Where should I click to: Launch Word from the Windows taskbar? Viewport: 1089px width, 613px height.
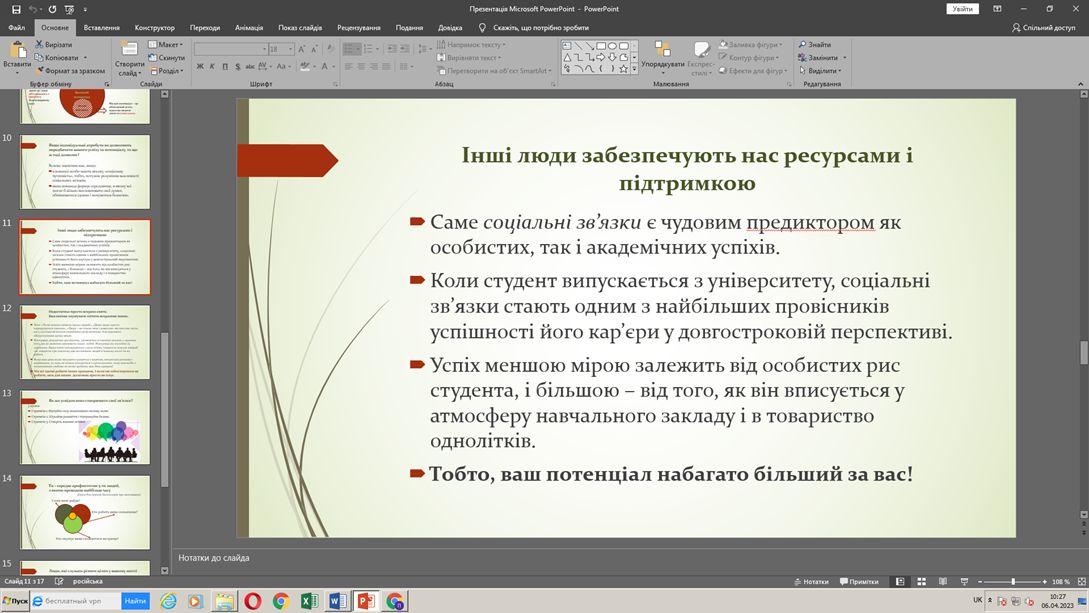point(338,601)
